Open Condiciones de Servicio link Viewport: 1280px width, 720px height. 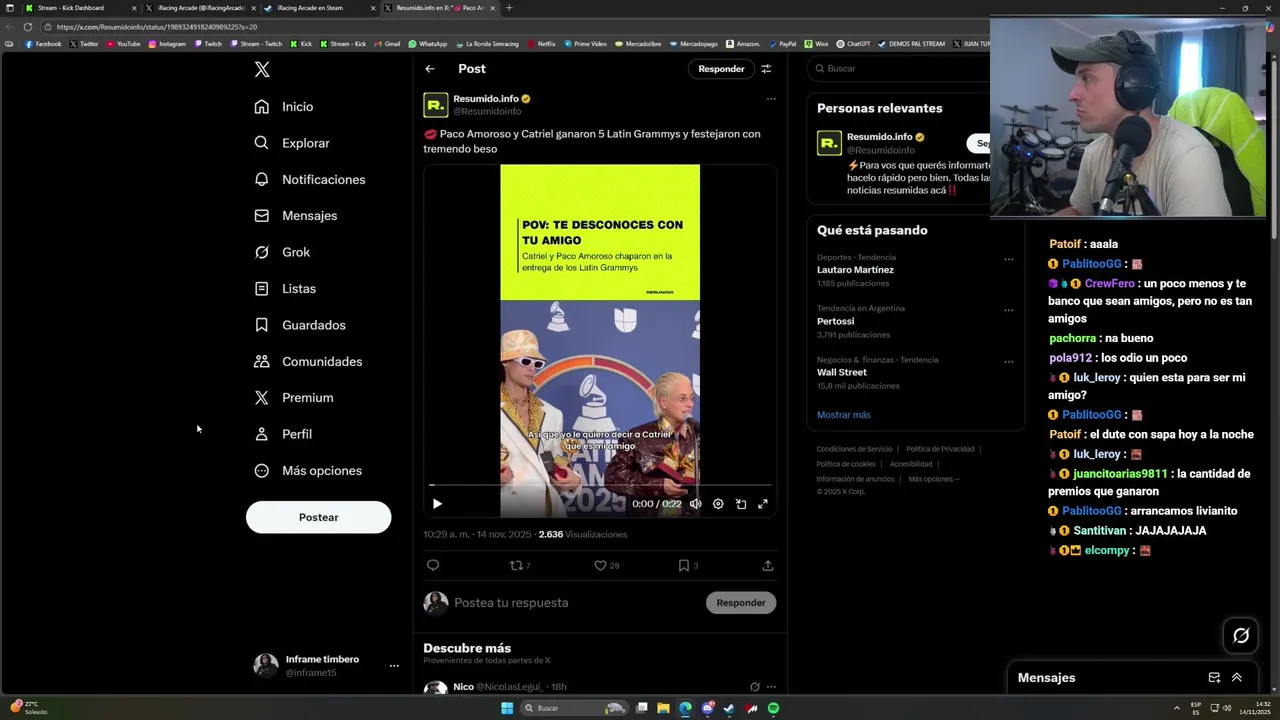(854, 449)
